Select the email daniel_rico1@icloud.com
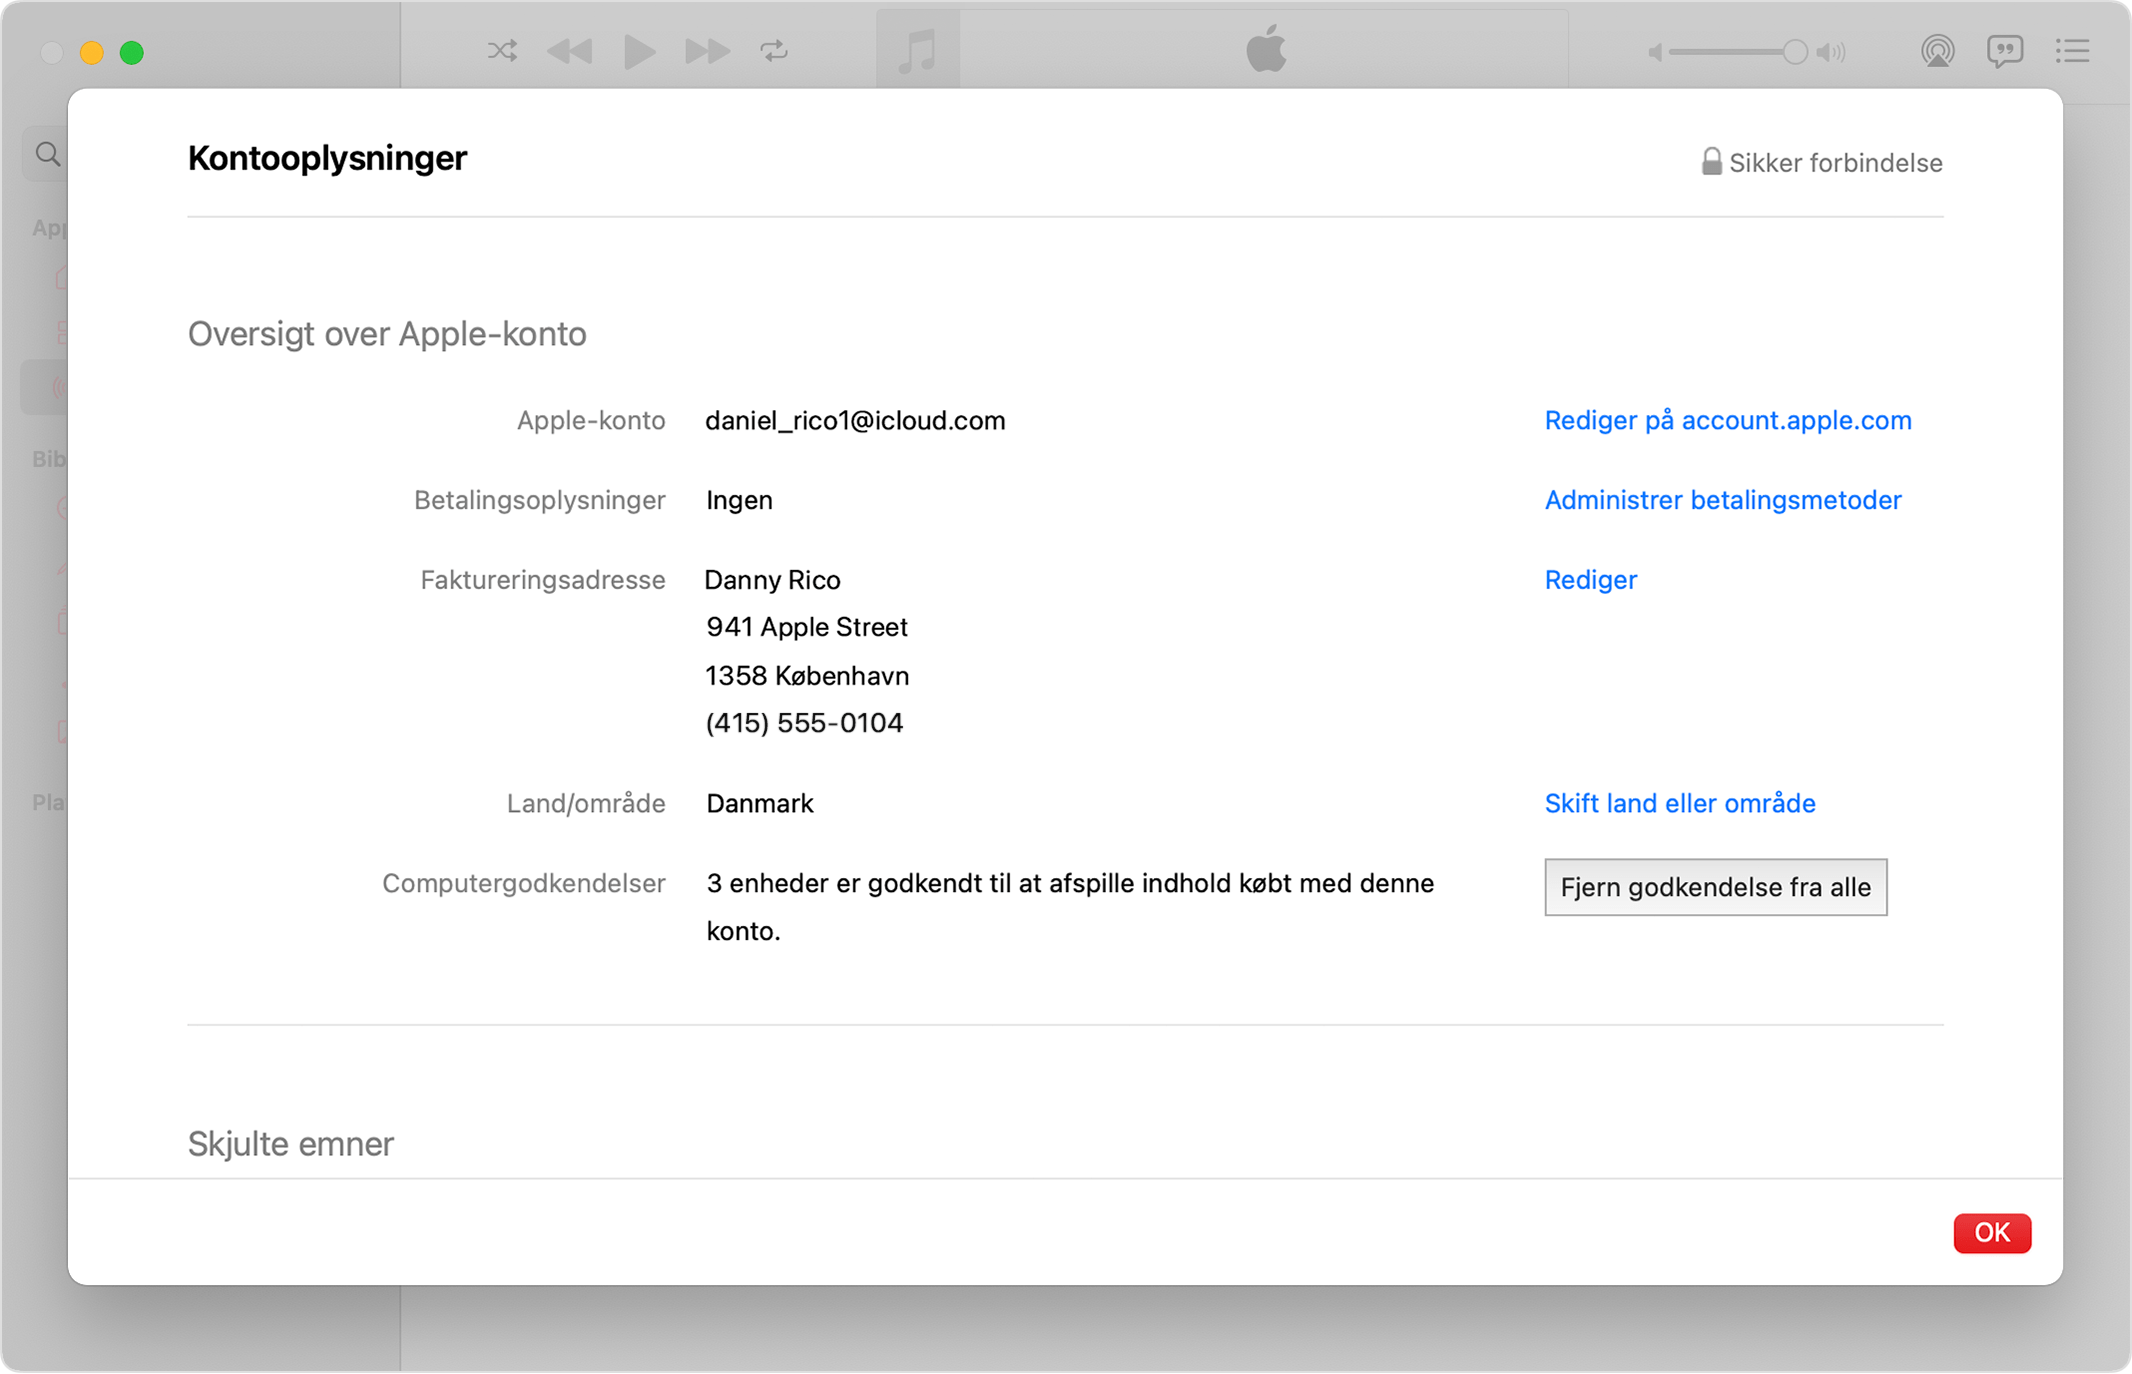 pos(855,420)
